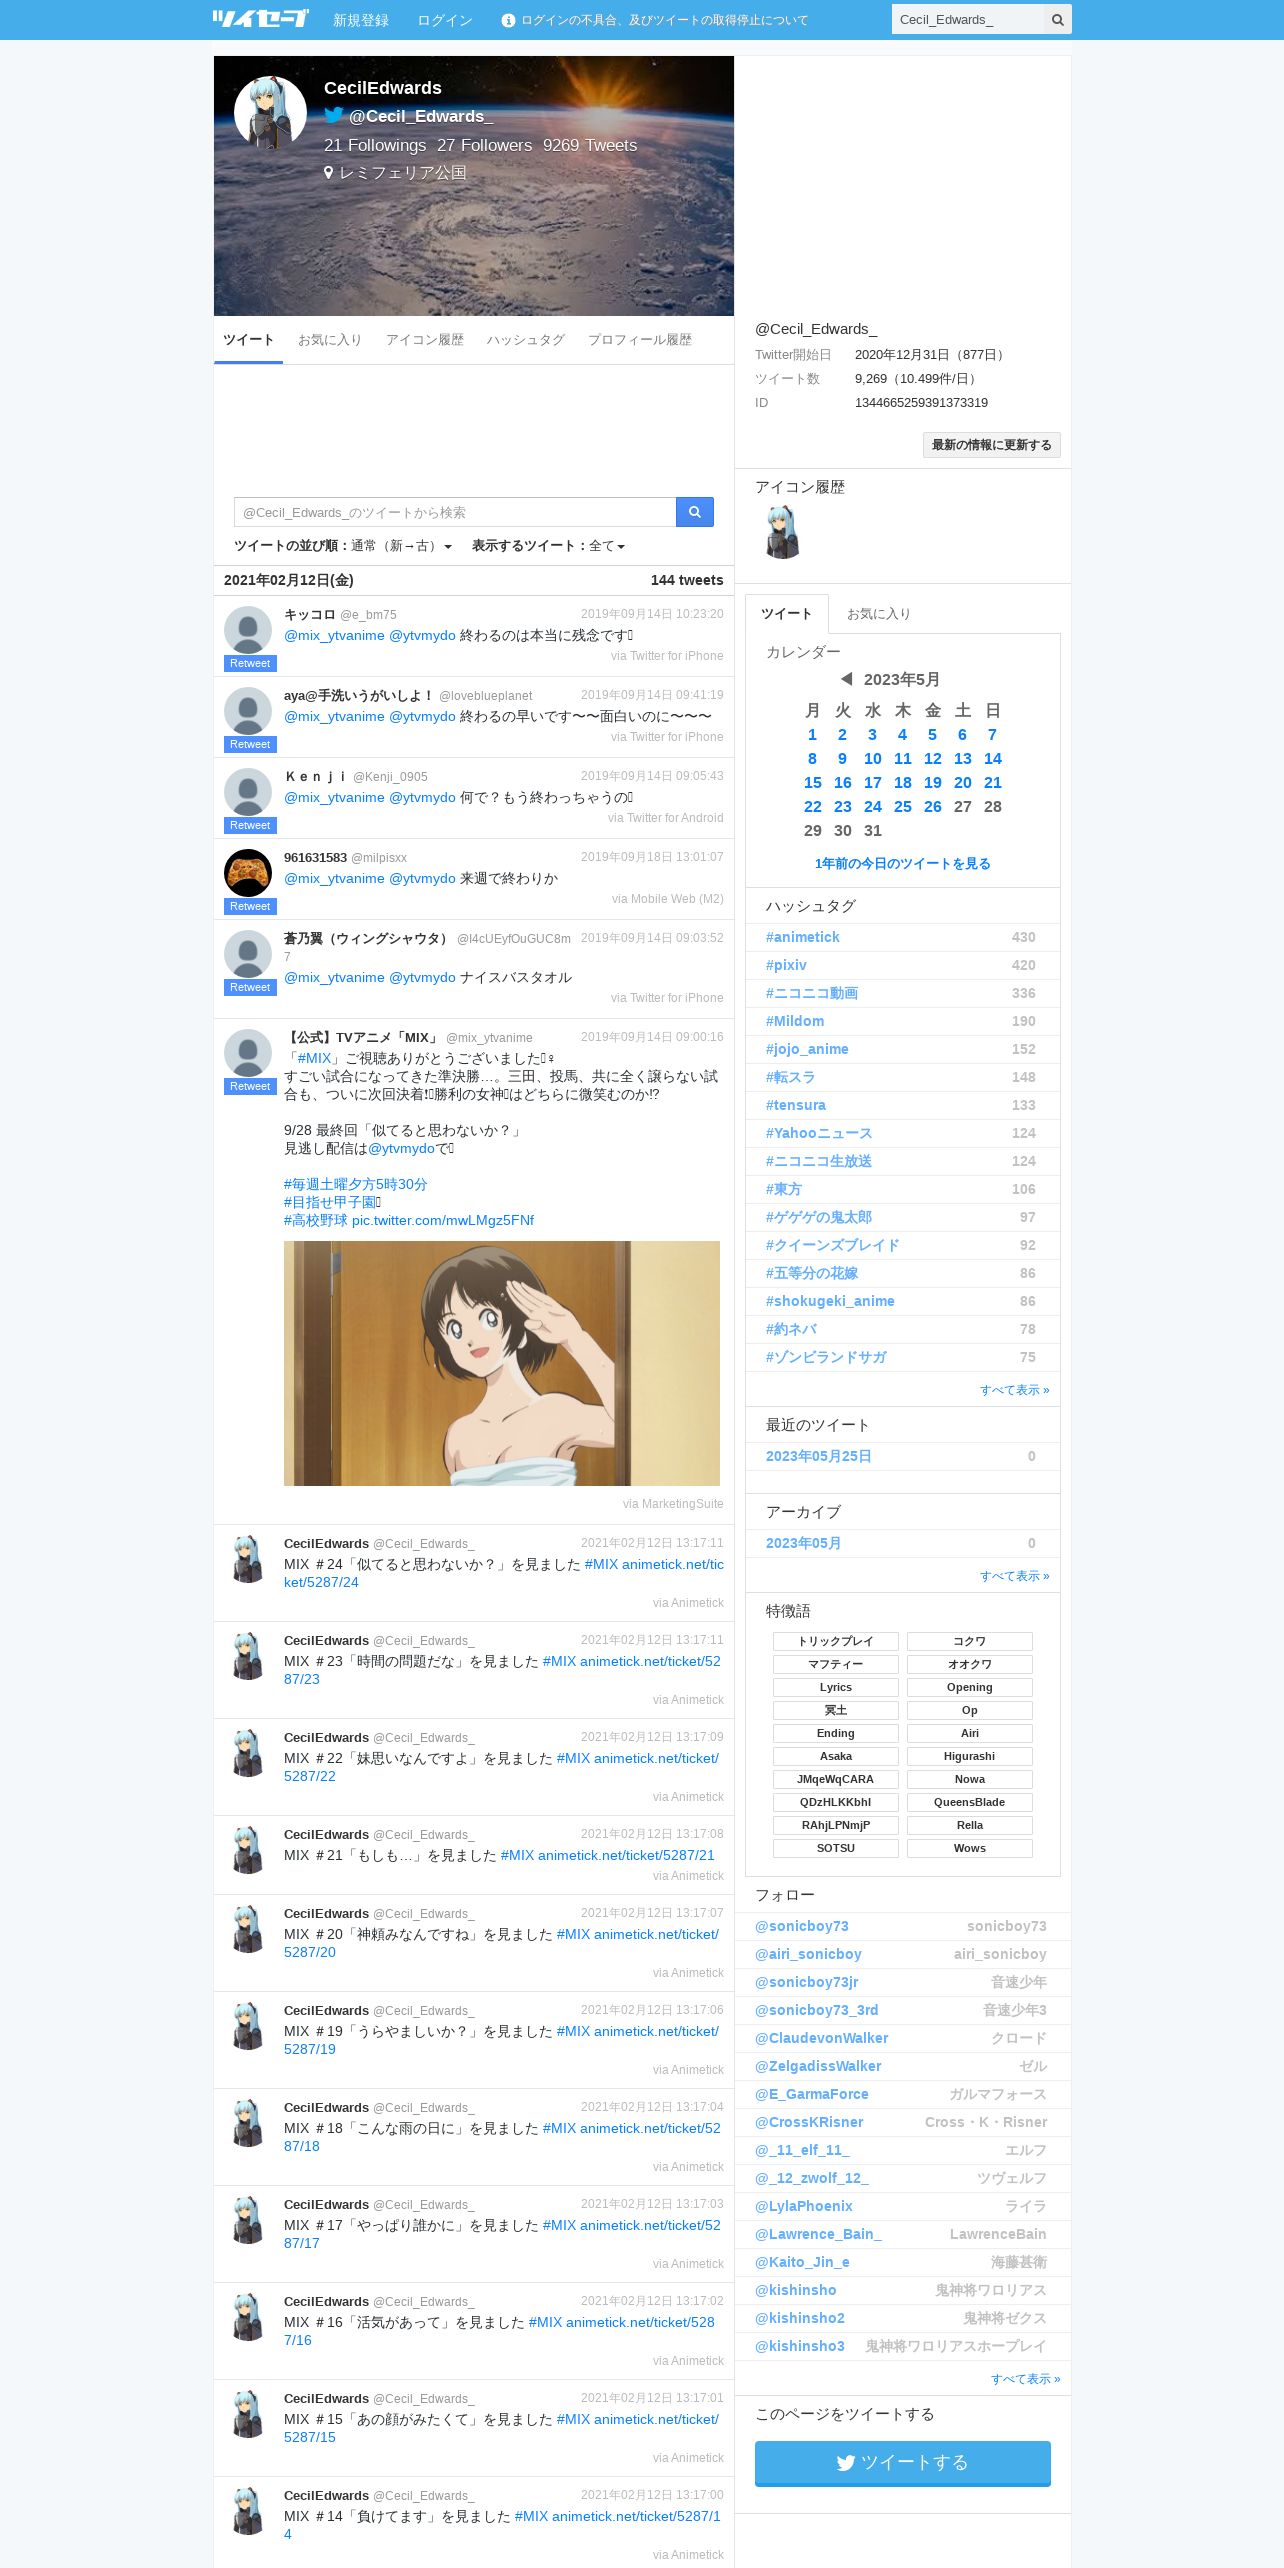Viewport: 1284px width, 2568px height.
Task: Show all hashtags すべて表示 link
Action: coord(1015,1390)
